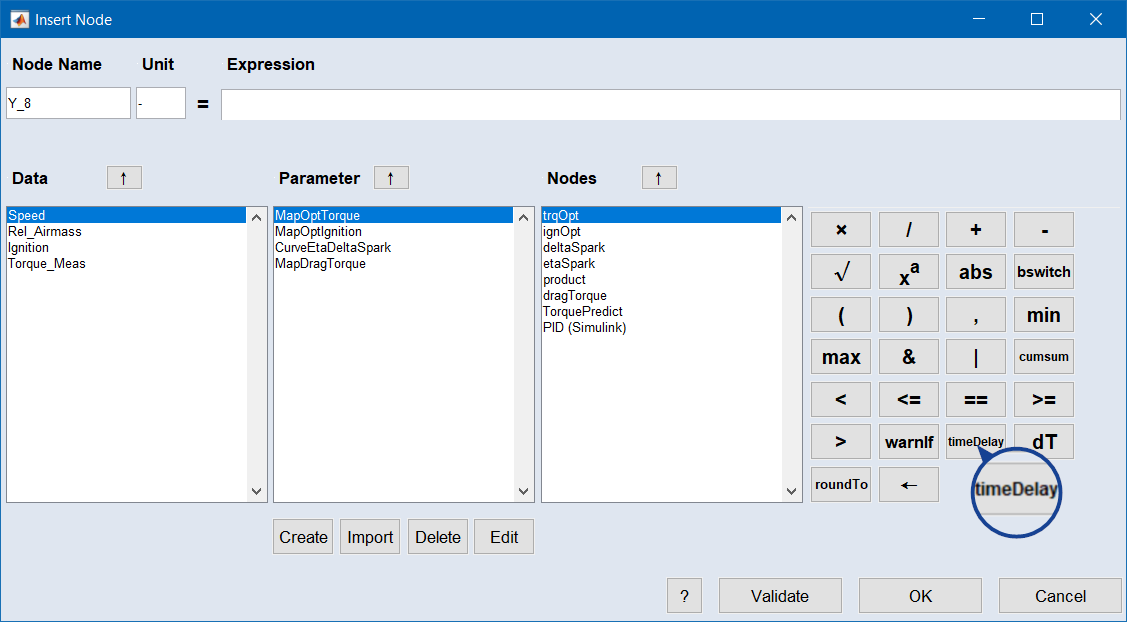Click the square root operator button
The height and width of the screenshot is (622, 1127).
(840, 272)
